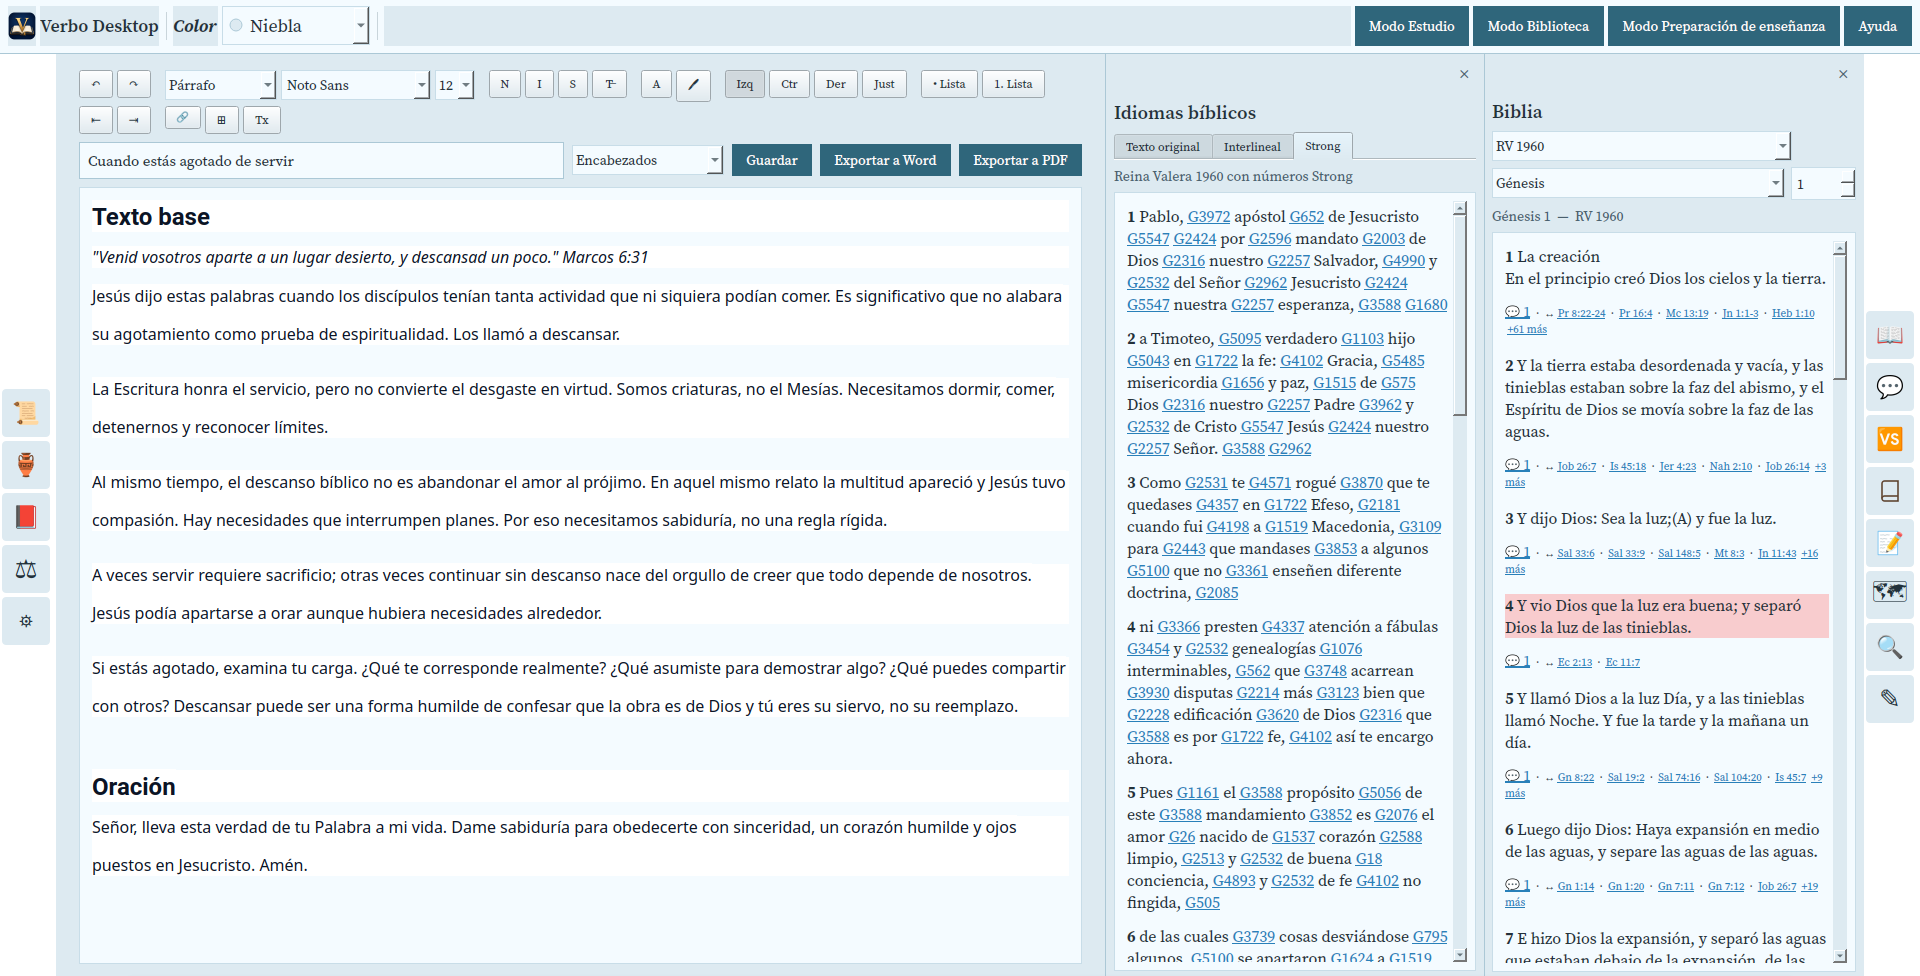This screenshot has width=1920, height=976.
Task: Open the Párrafo style dropdown
Action: point(220,85)
